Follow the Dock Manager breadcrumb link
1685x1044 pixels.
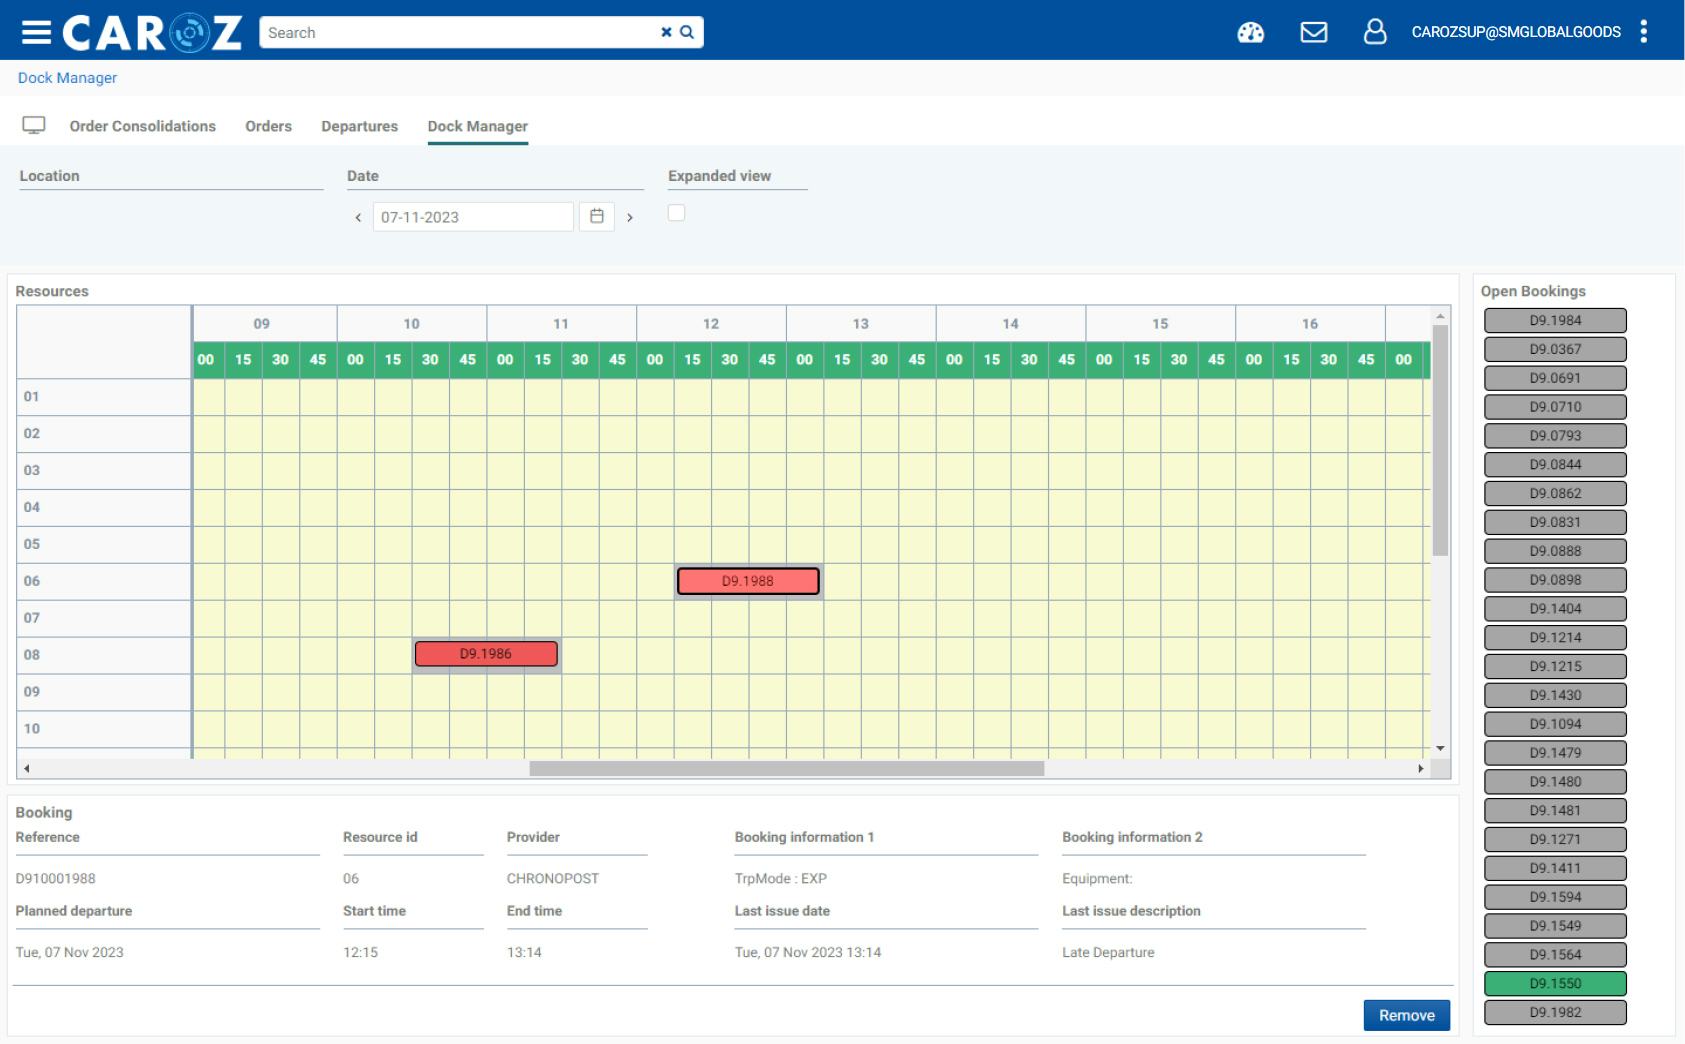point(66,77)
